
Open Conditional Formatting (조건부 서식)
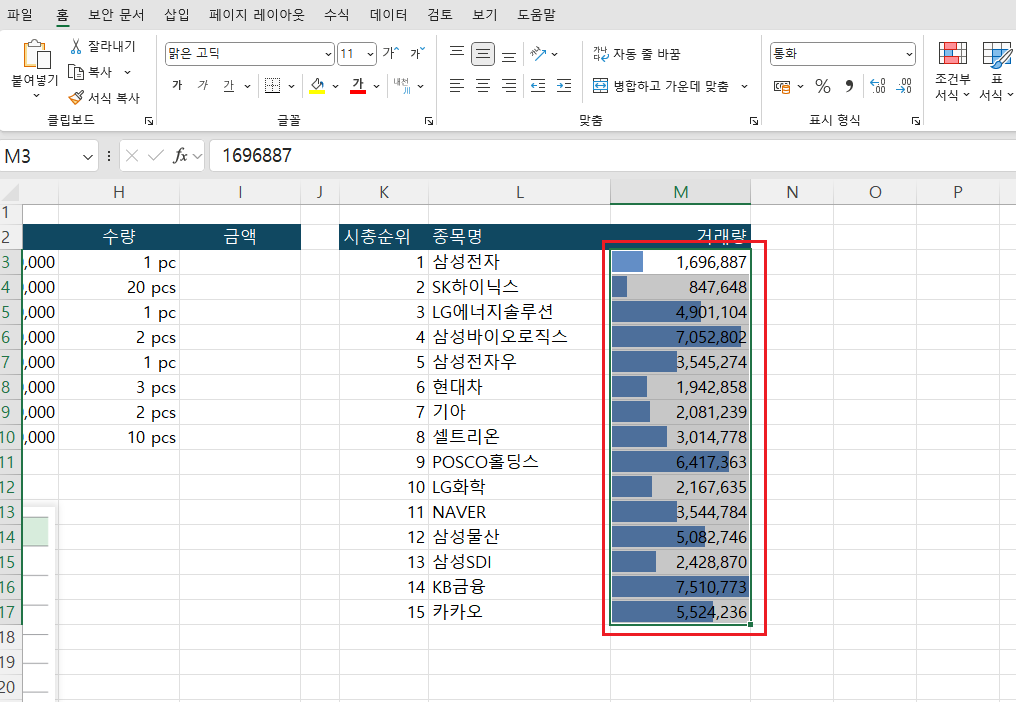tap(952, 70)
